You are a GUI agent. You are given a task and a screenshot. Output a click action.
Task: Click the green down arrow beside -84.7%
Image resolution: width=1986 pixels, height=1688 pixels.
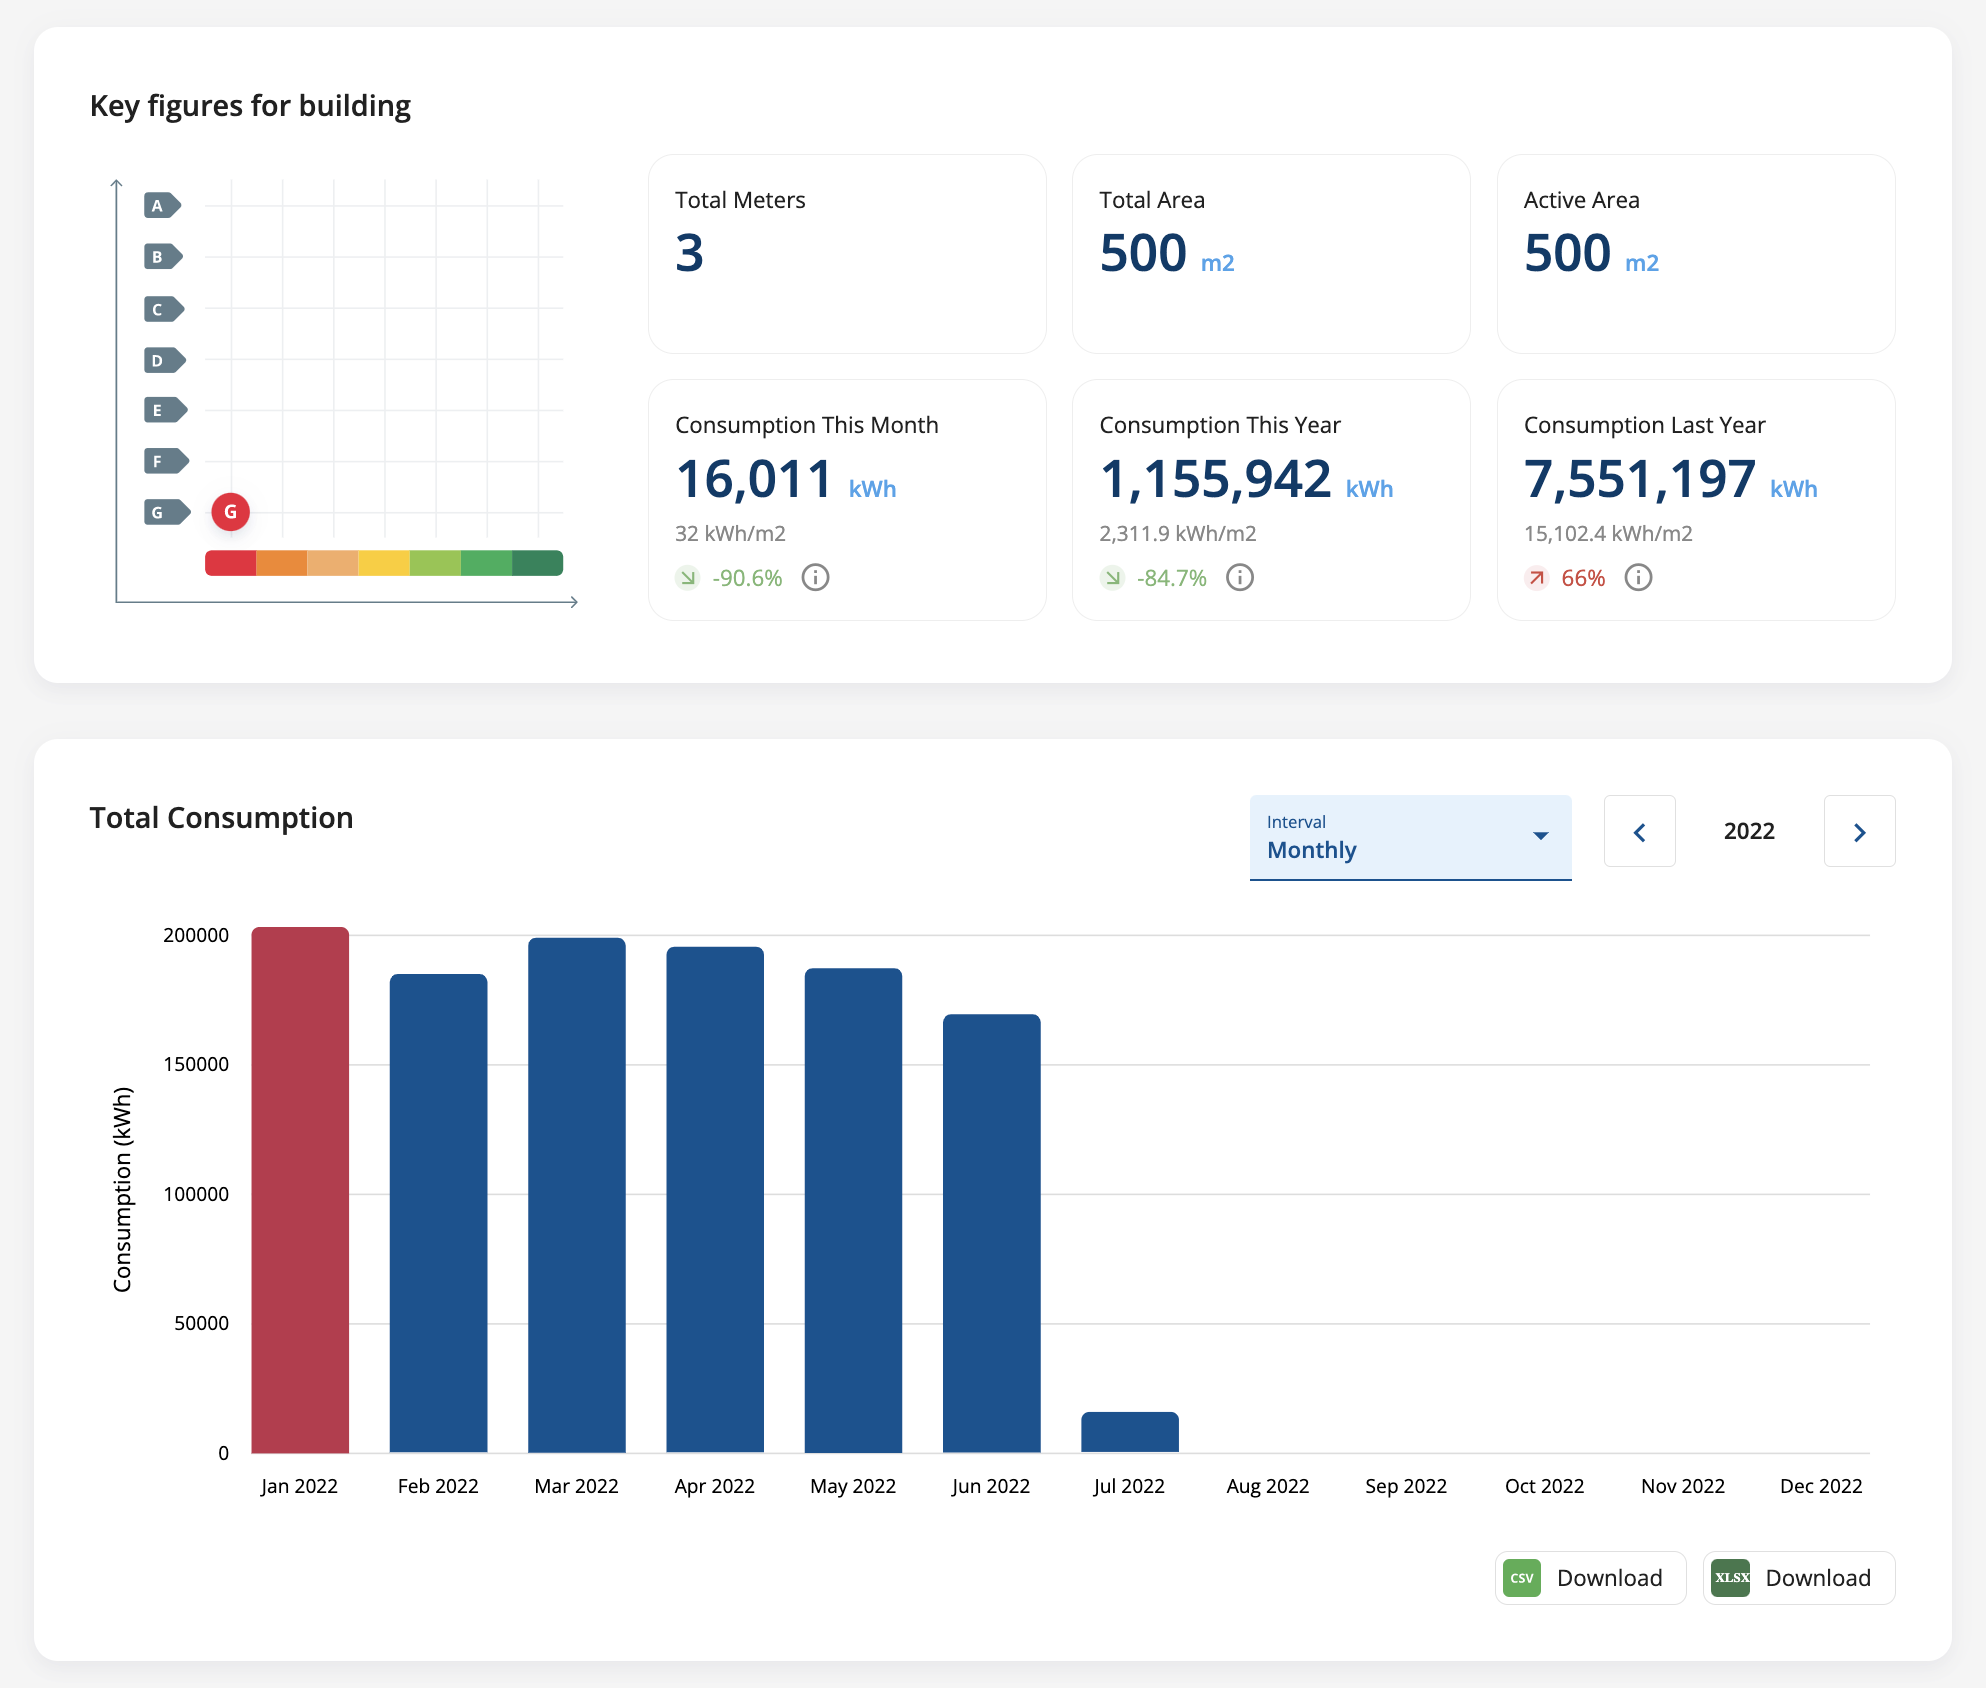pos(1112,578)
